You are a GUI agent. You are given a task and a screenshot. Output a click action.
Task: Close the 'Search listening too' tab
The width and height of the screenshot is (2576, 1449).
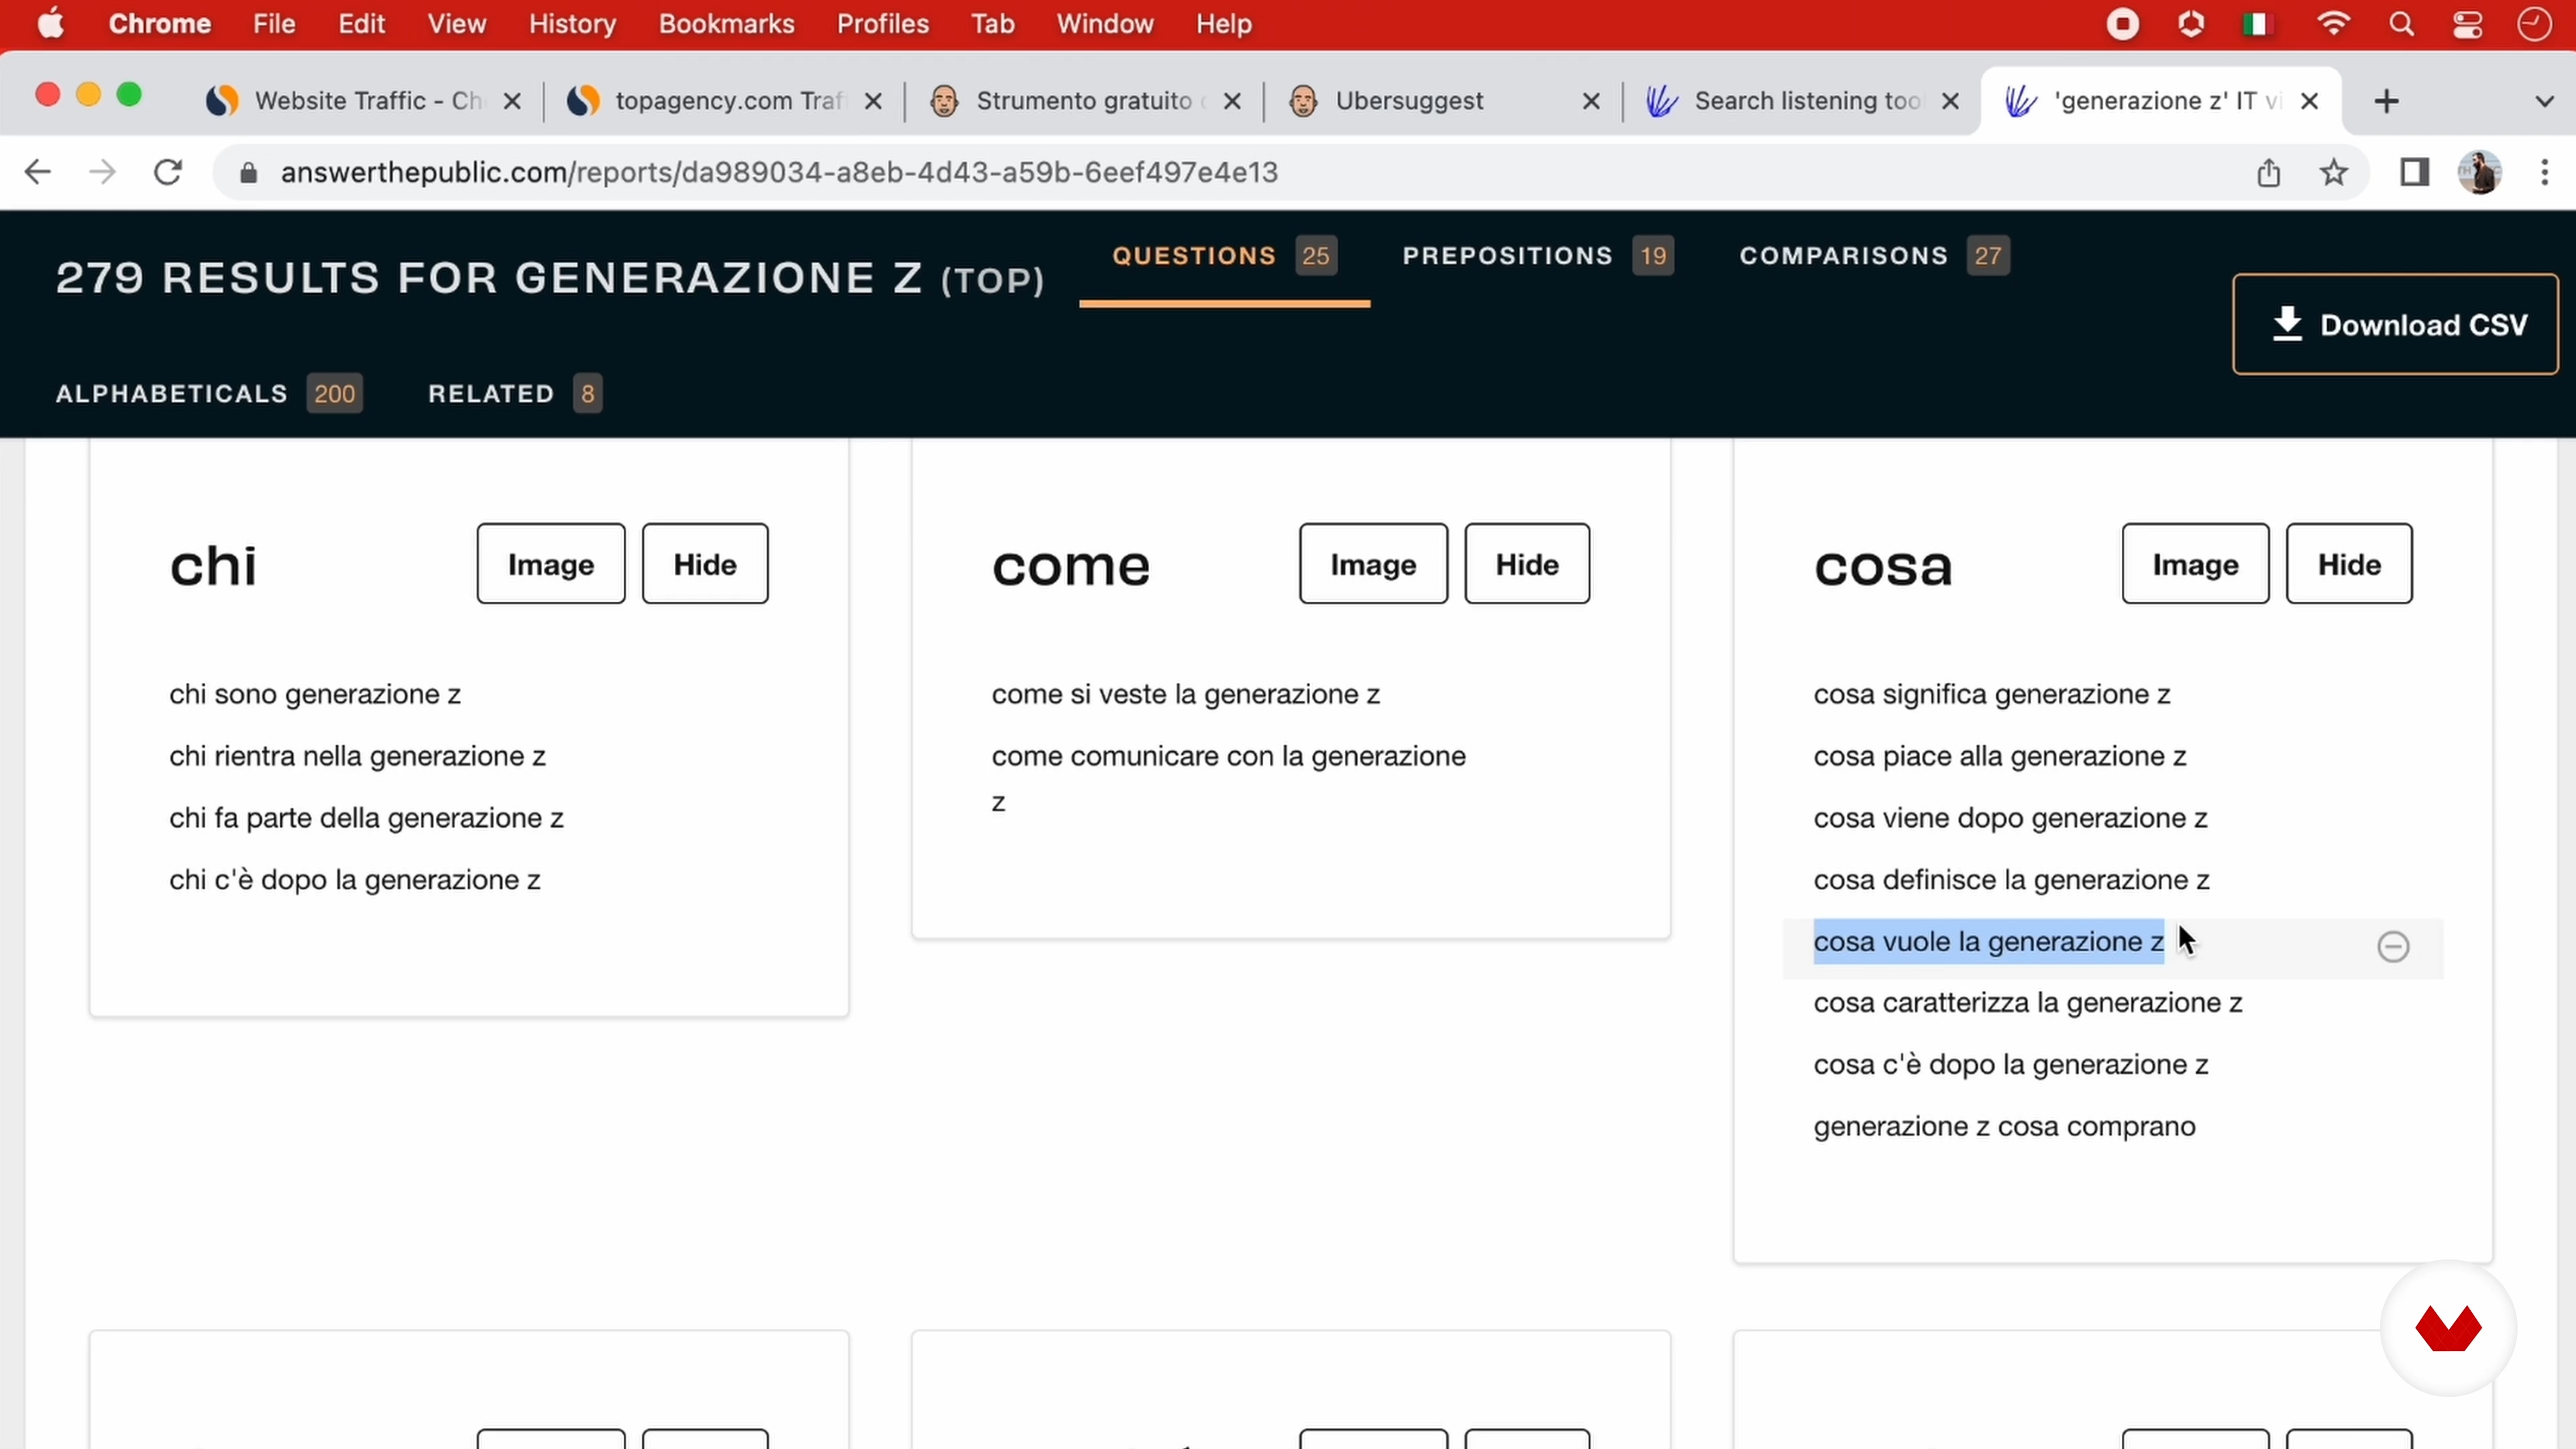[x=1950, y=101]
